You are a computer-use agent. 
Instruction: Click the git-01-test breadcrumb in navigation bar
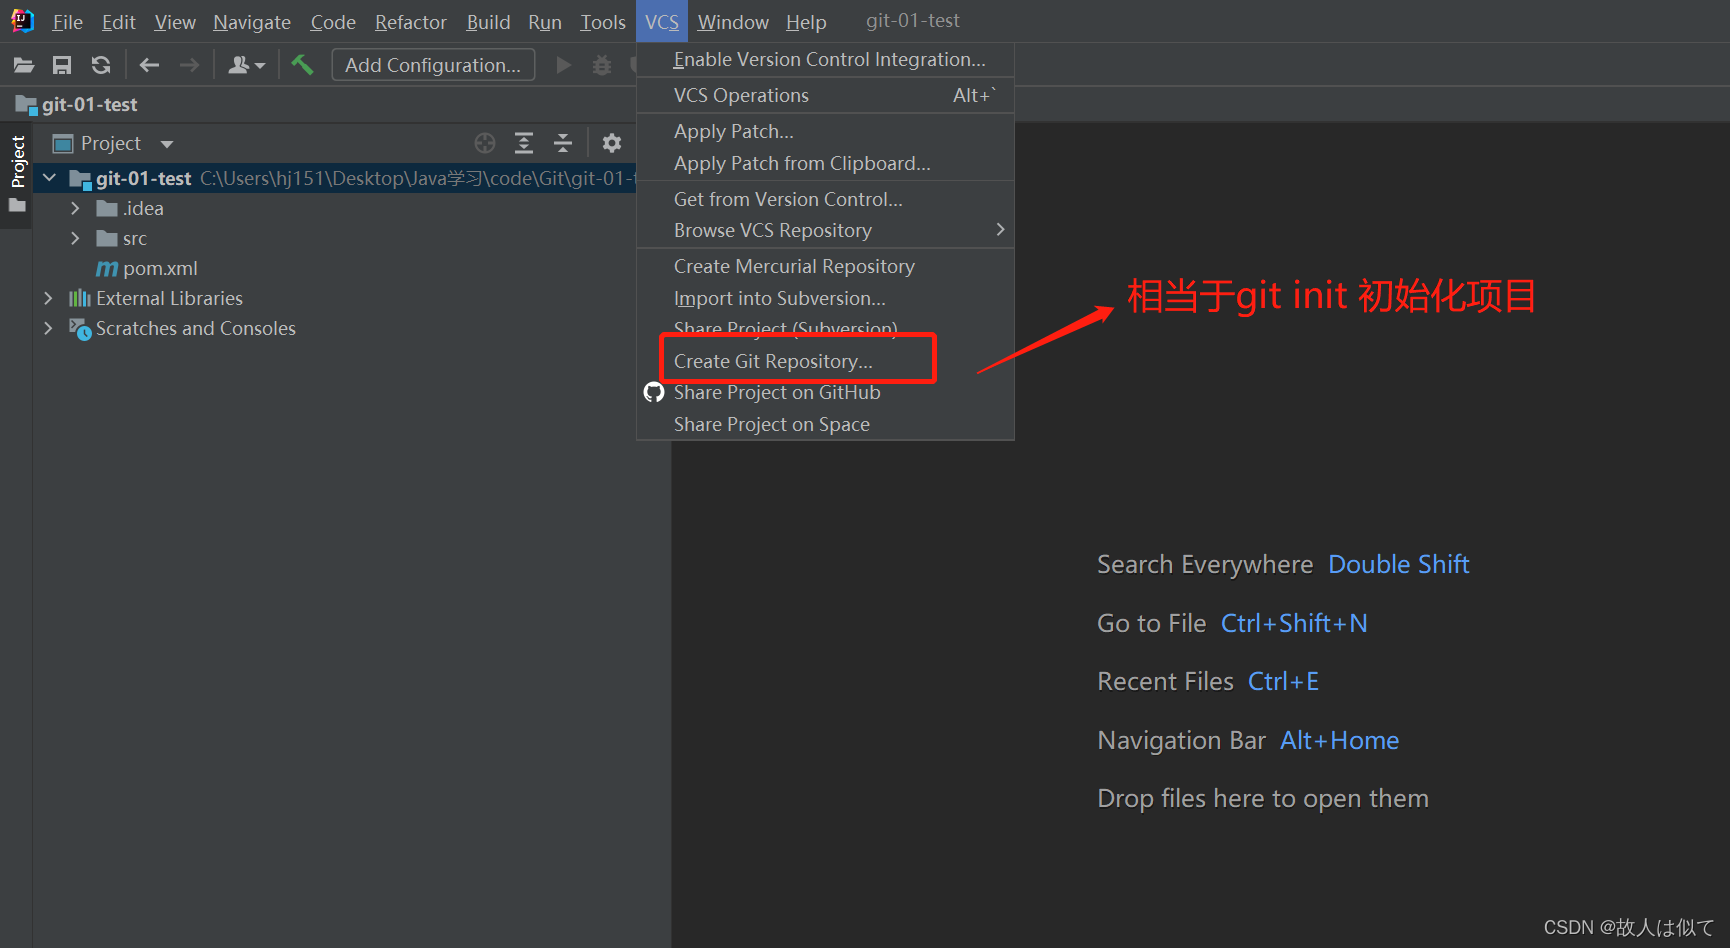coord(77,104)
